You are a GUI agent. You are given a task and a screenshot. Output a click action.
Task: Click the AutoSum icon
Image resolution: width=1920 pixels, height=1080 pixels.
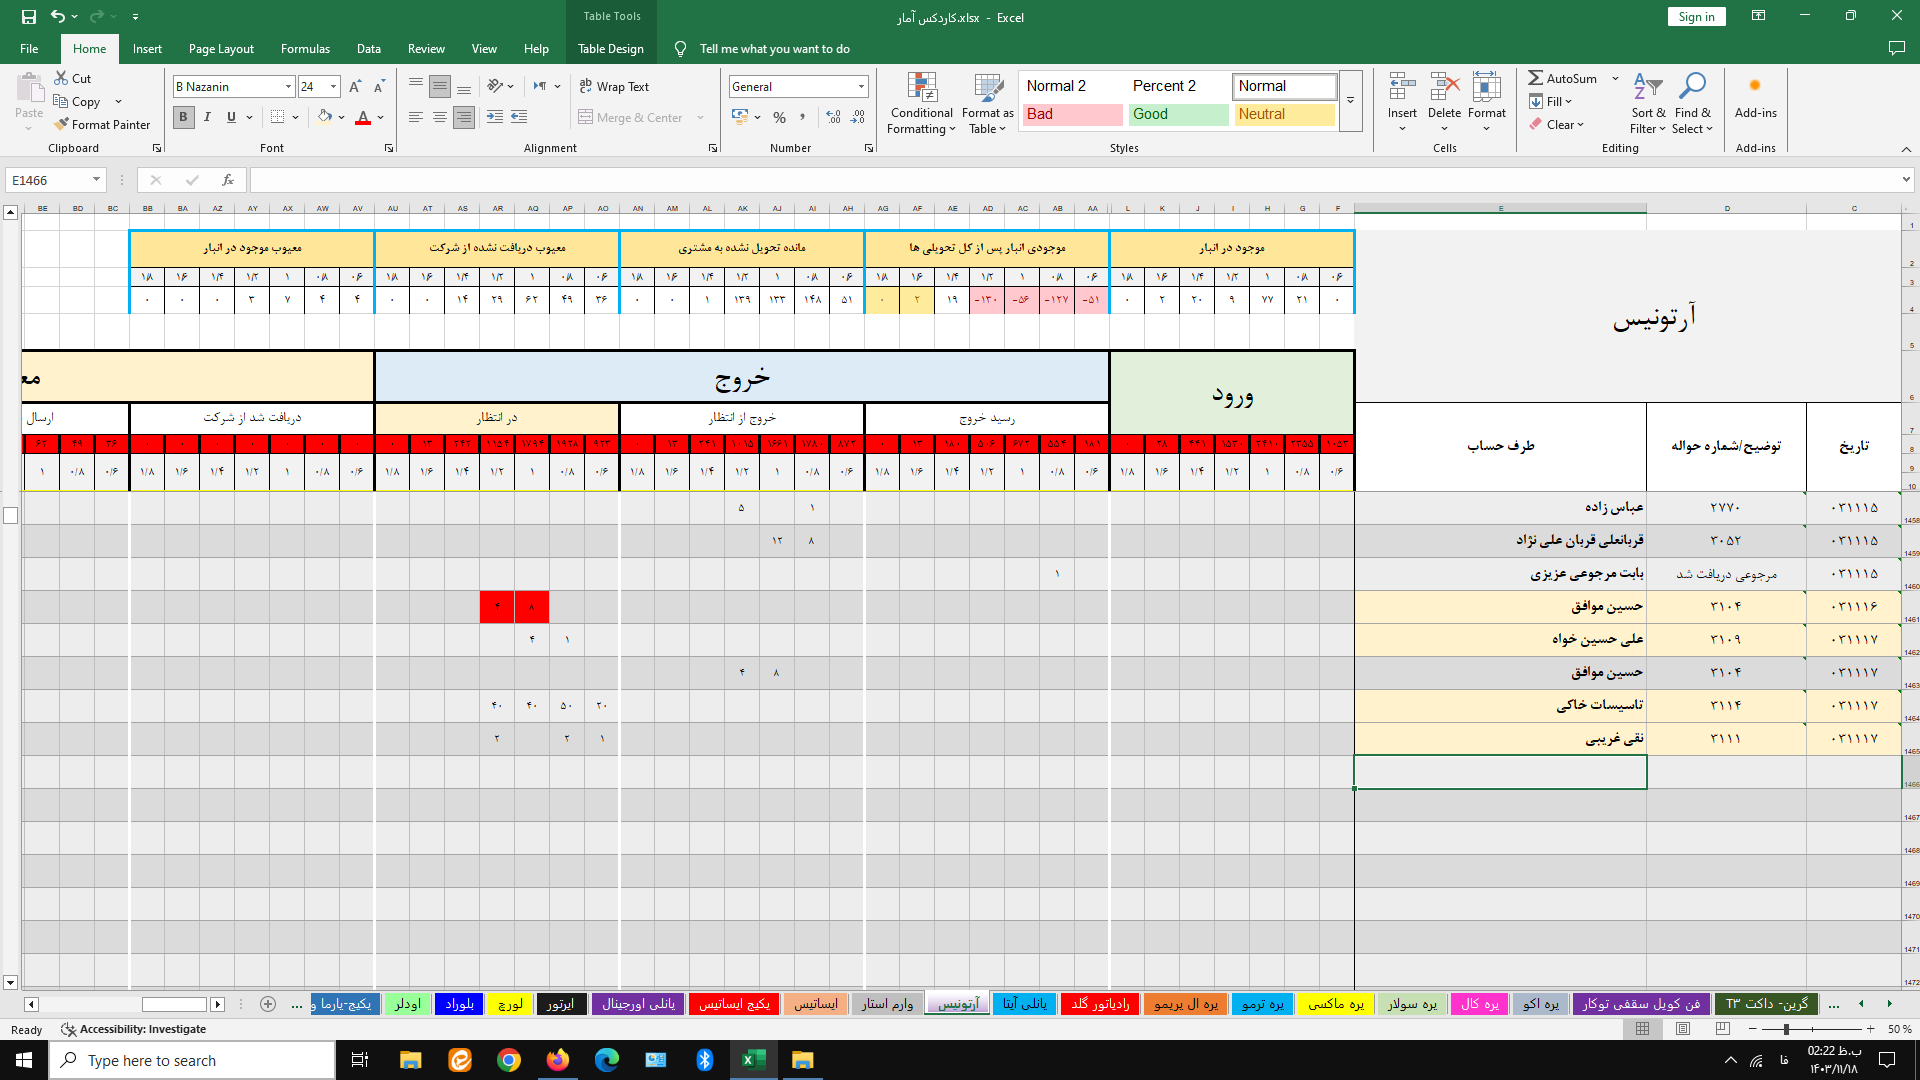[x=1536, y=78]
